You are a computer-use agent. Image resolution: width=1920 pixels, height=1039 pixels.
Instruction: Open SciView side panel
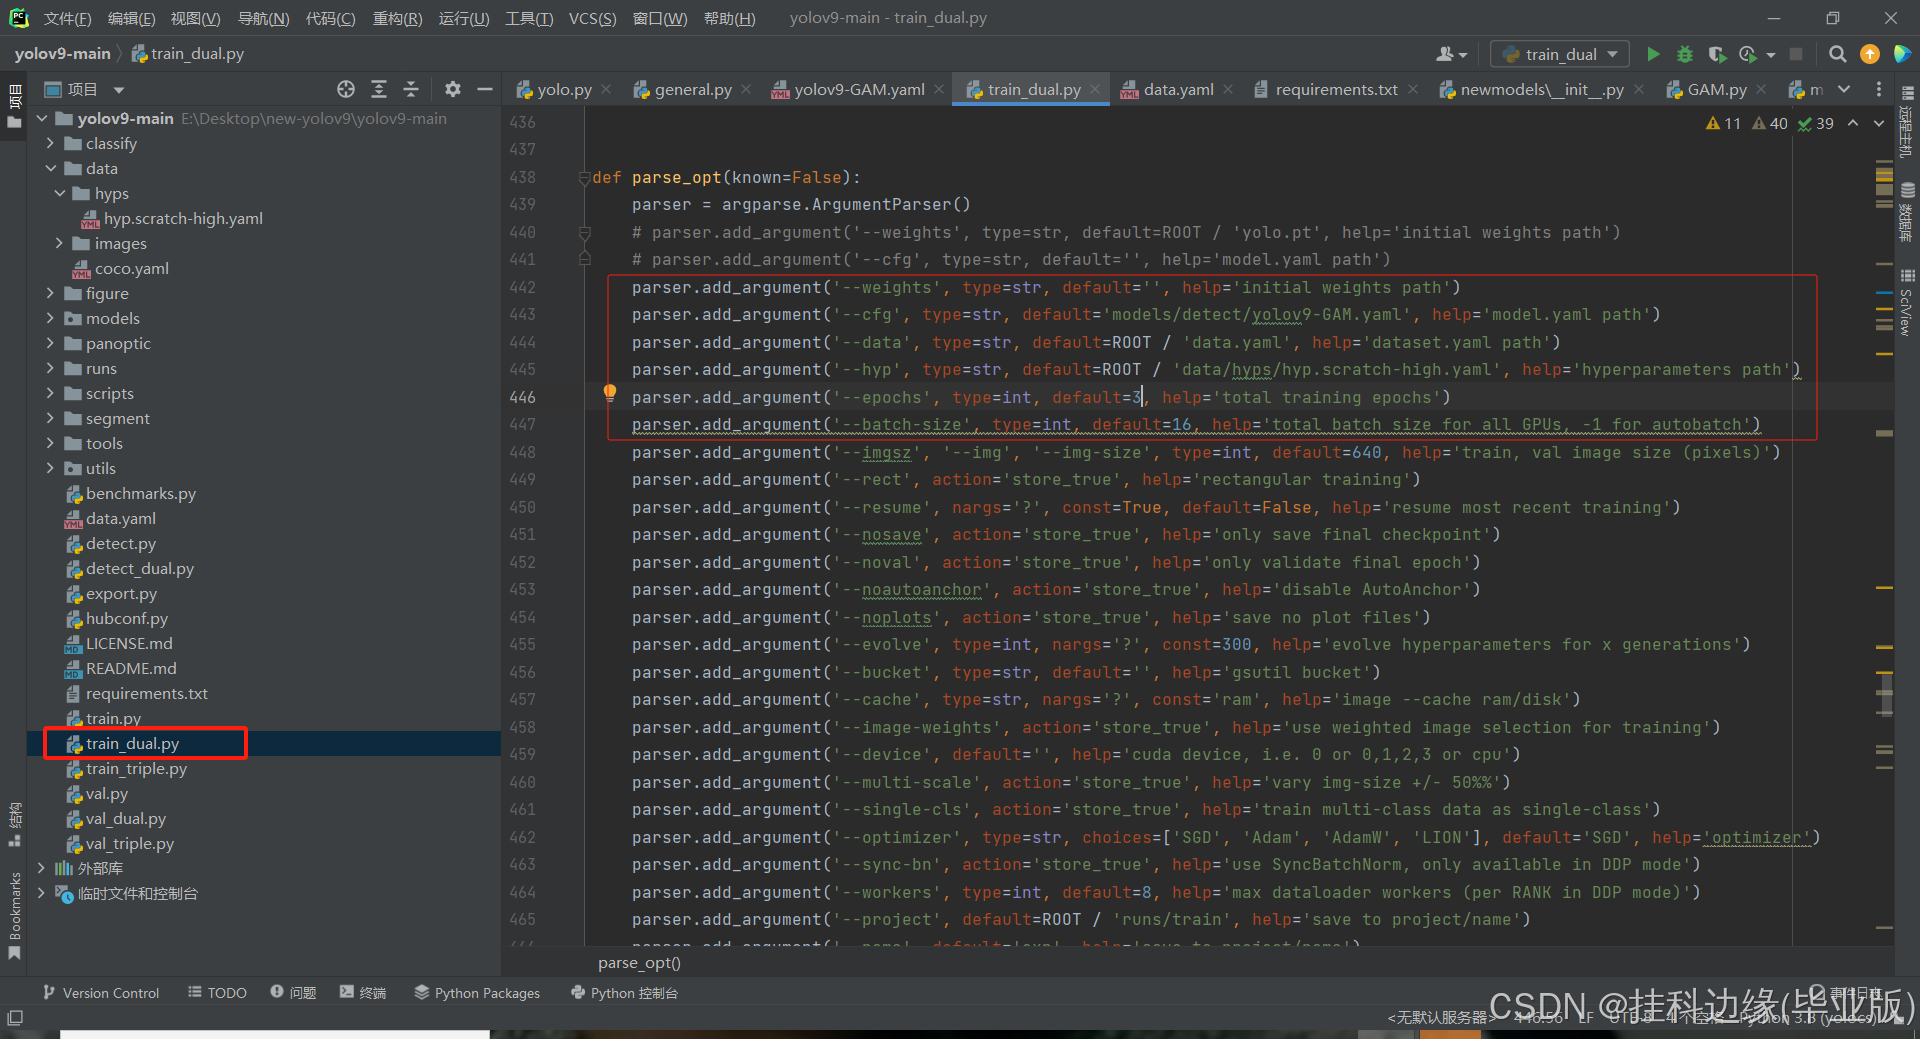coord(1906,303)
